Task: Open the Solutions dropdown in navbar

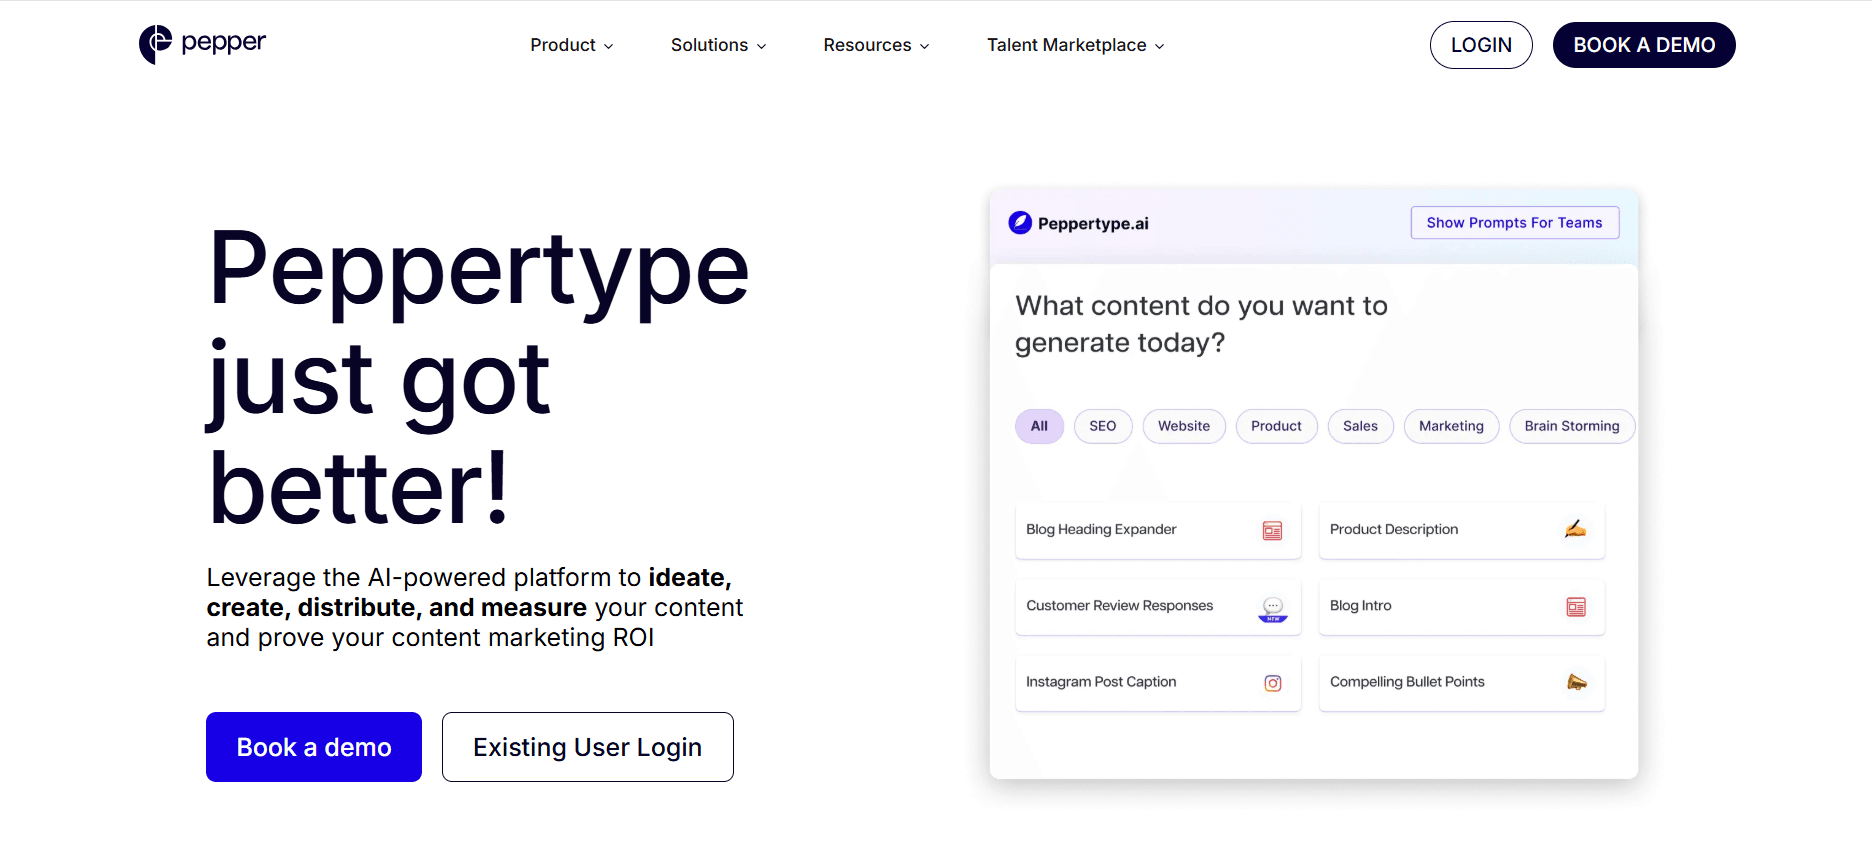Action: click(718, 45)
